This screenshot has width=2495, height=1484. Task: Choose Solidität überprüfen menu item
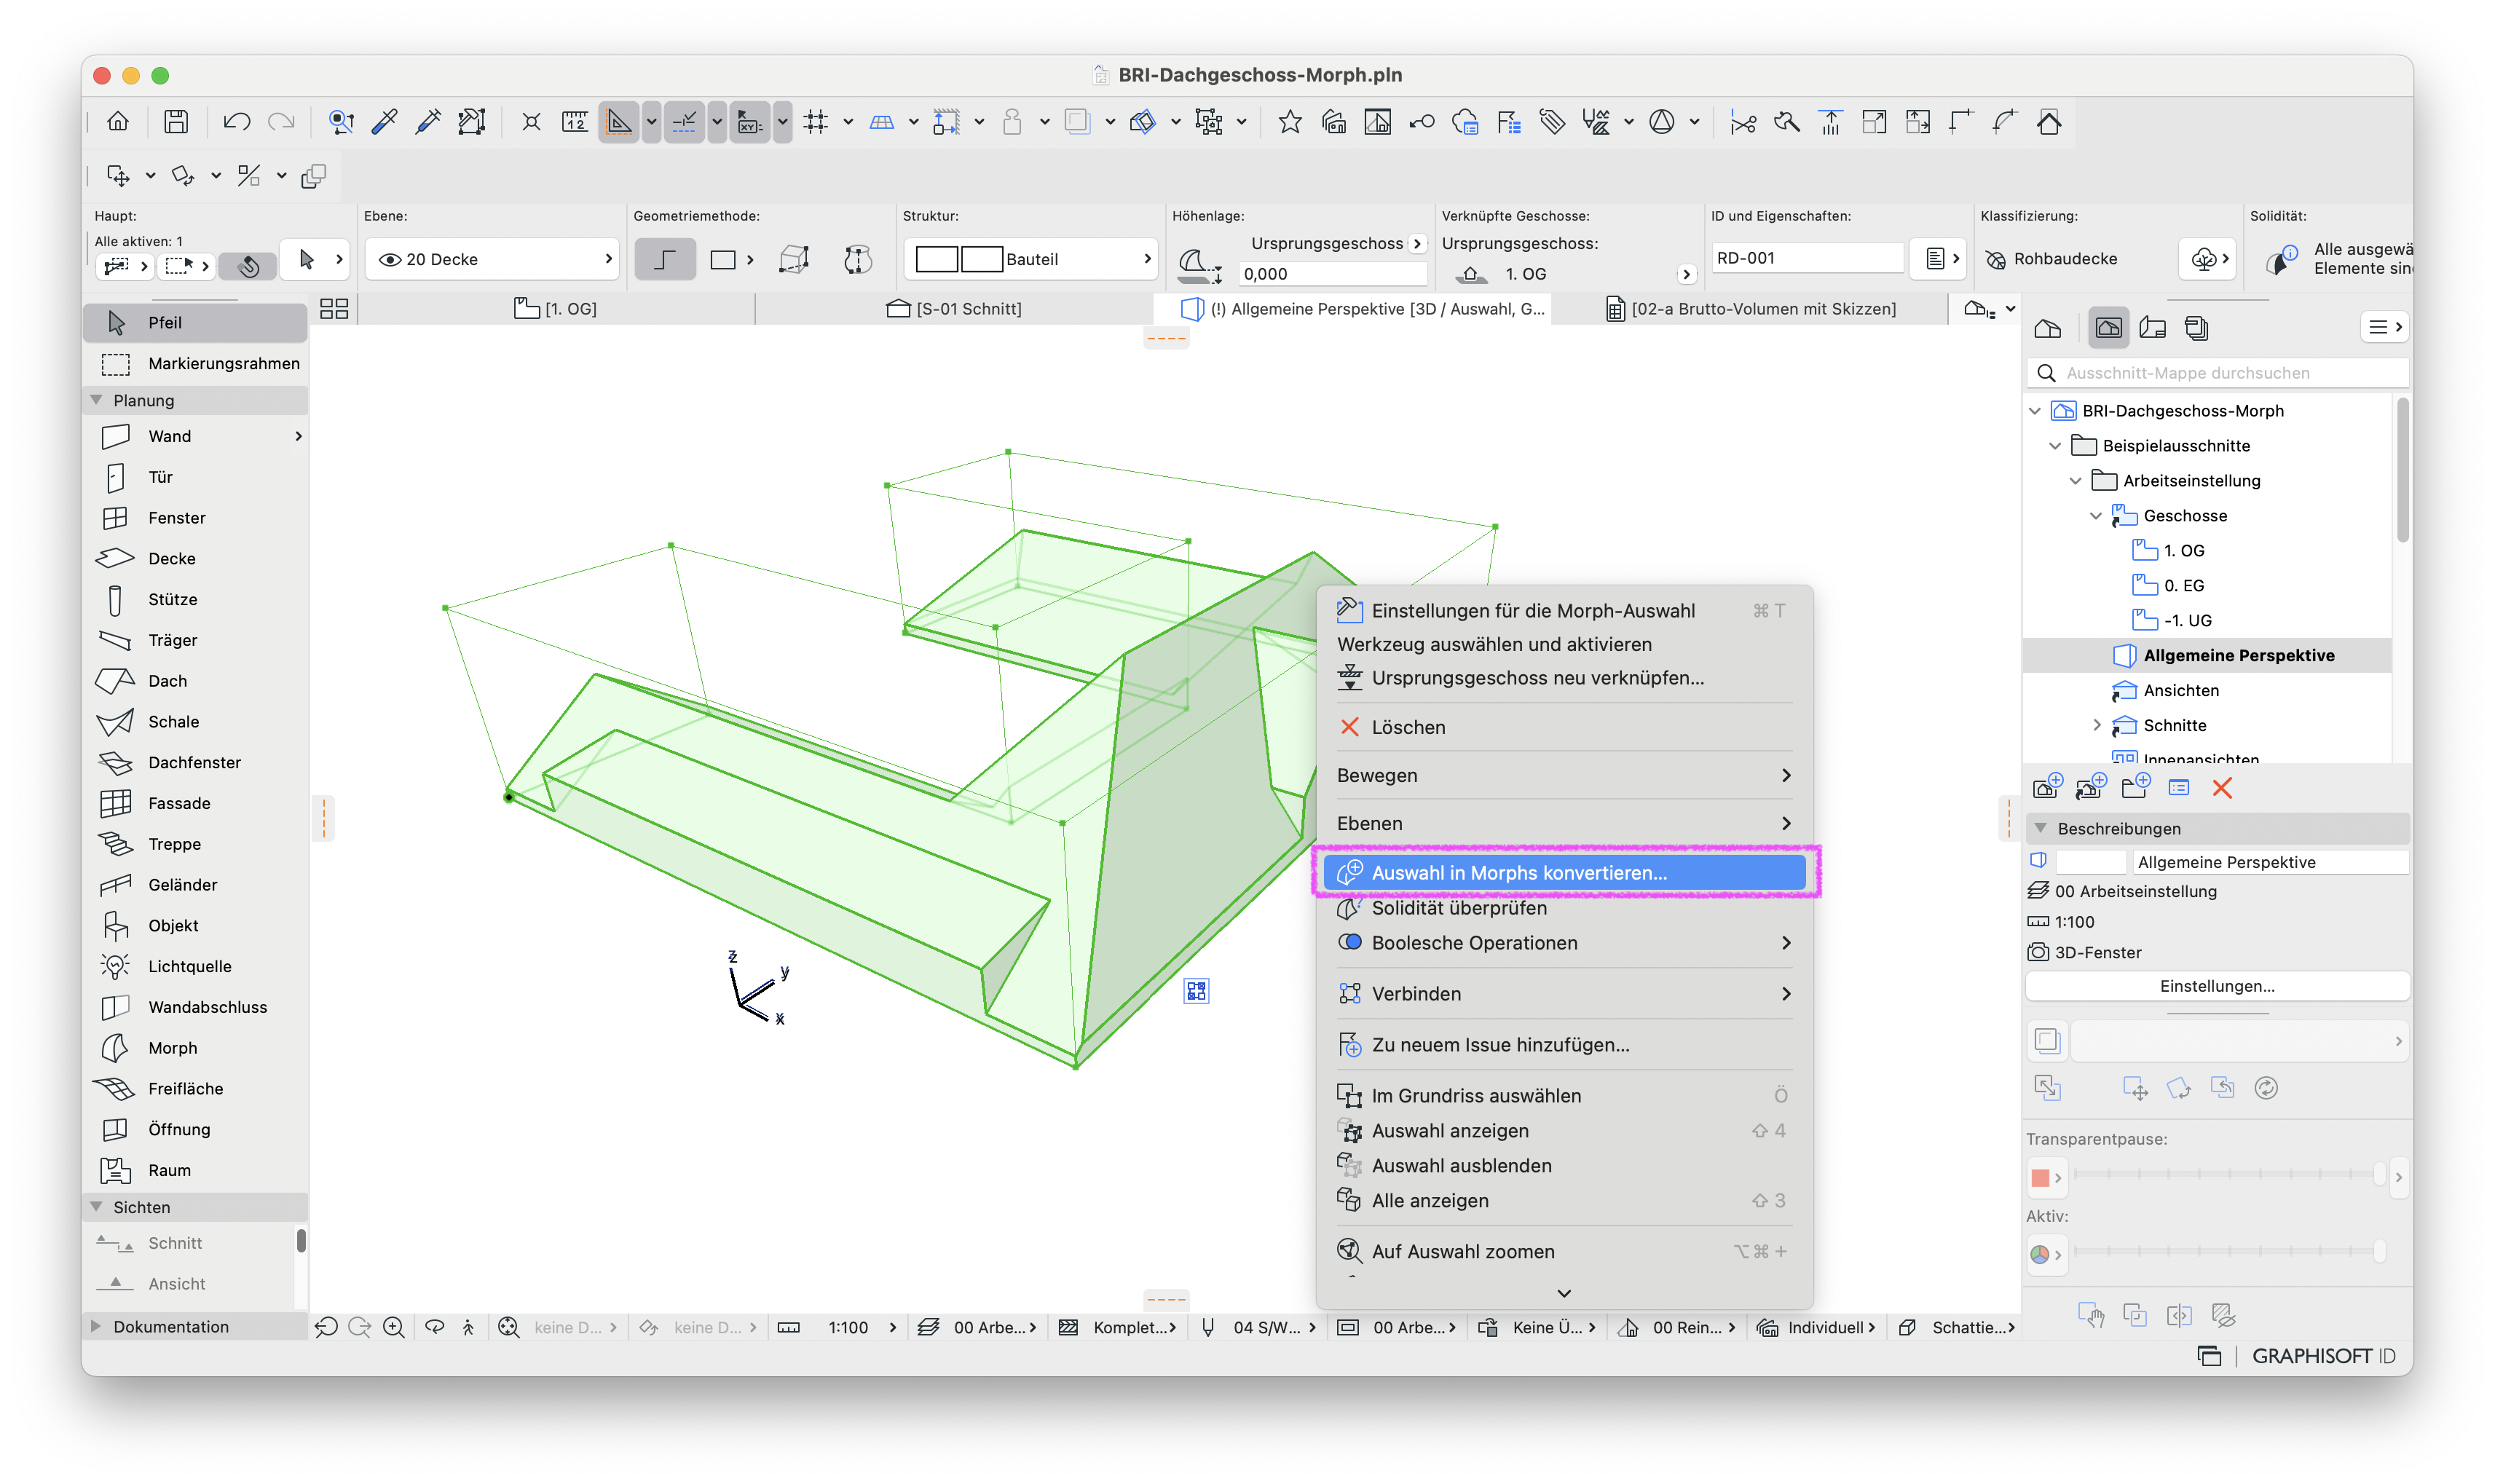tap(1564, 908)
